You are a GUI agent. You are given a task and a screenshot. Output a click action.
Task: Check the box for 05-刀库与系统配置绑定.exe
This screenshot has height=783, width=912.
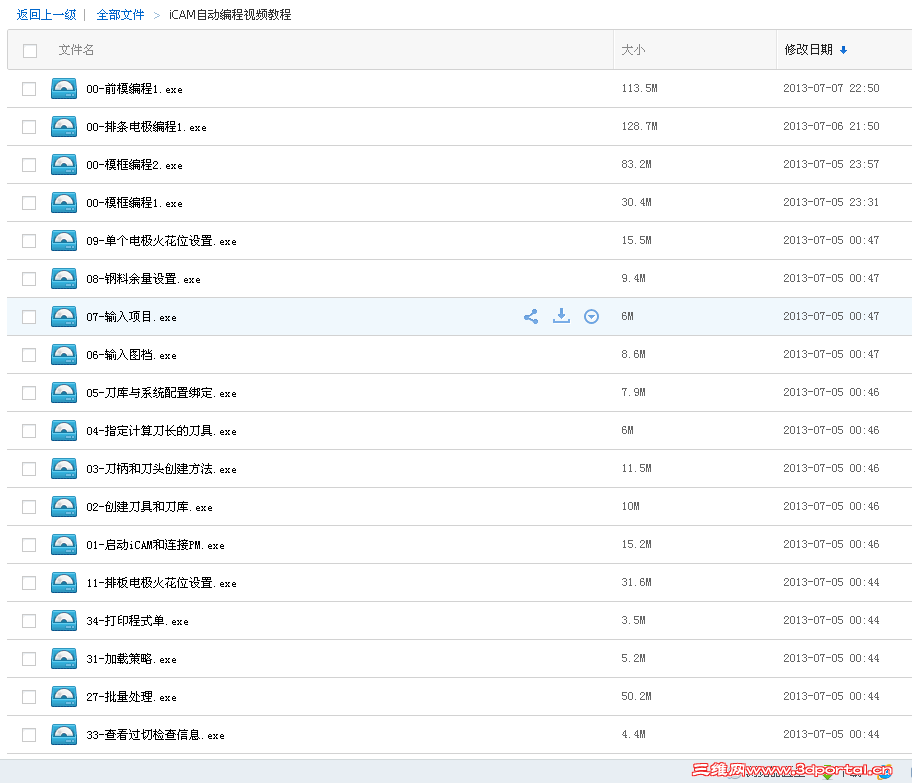tap(29, 393)
